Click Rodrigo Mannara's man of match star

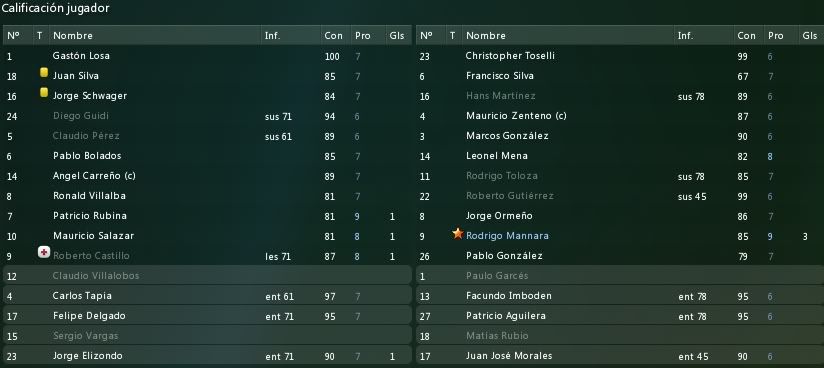[x=458, y=233]
